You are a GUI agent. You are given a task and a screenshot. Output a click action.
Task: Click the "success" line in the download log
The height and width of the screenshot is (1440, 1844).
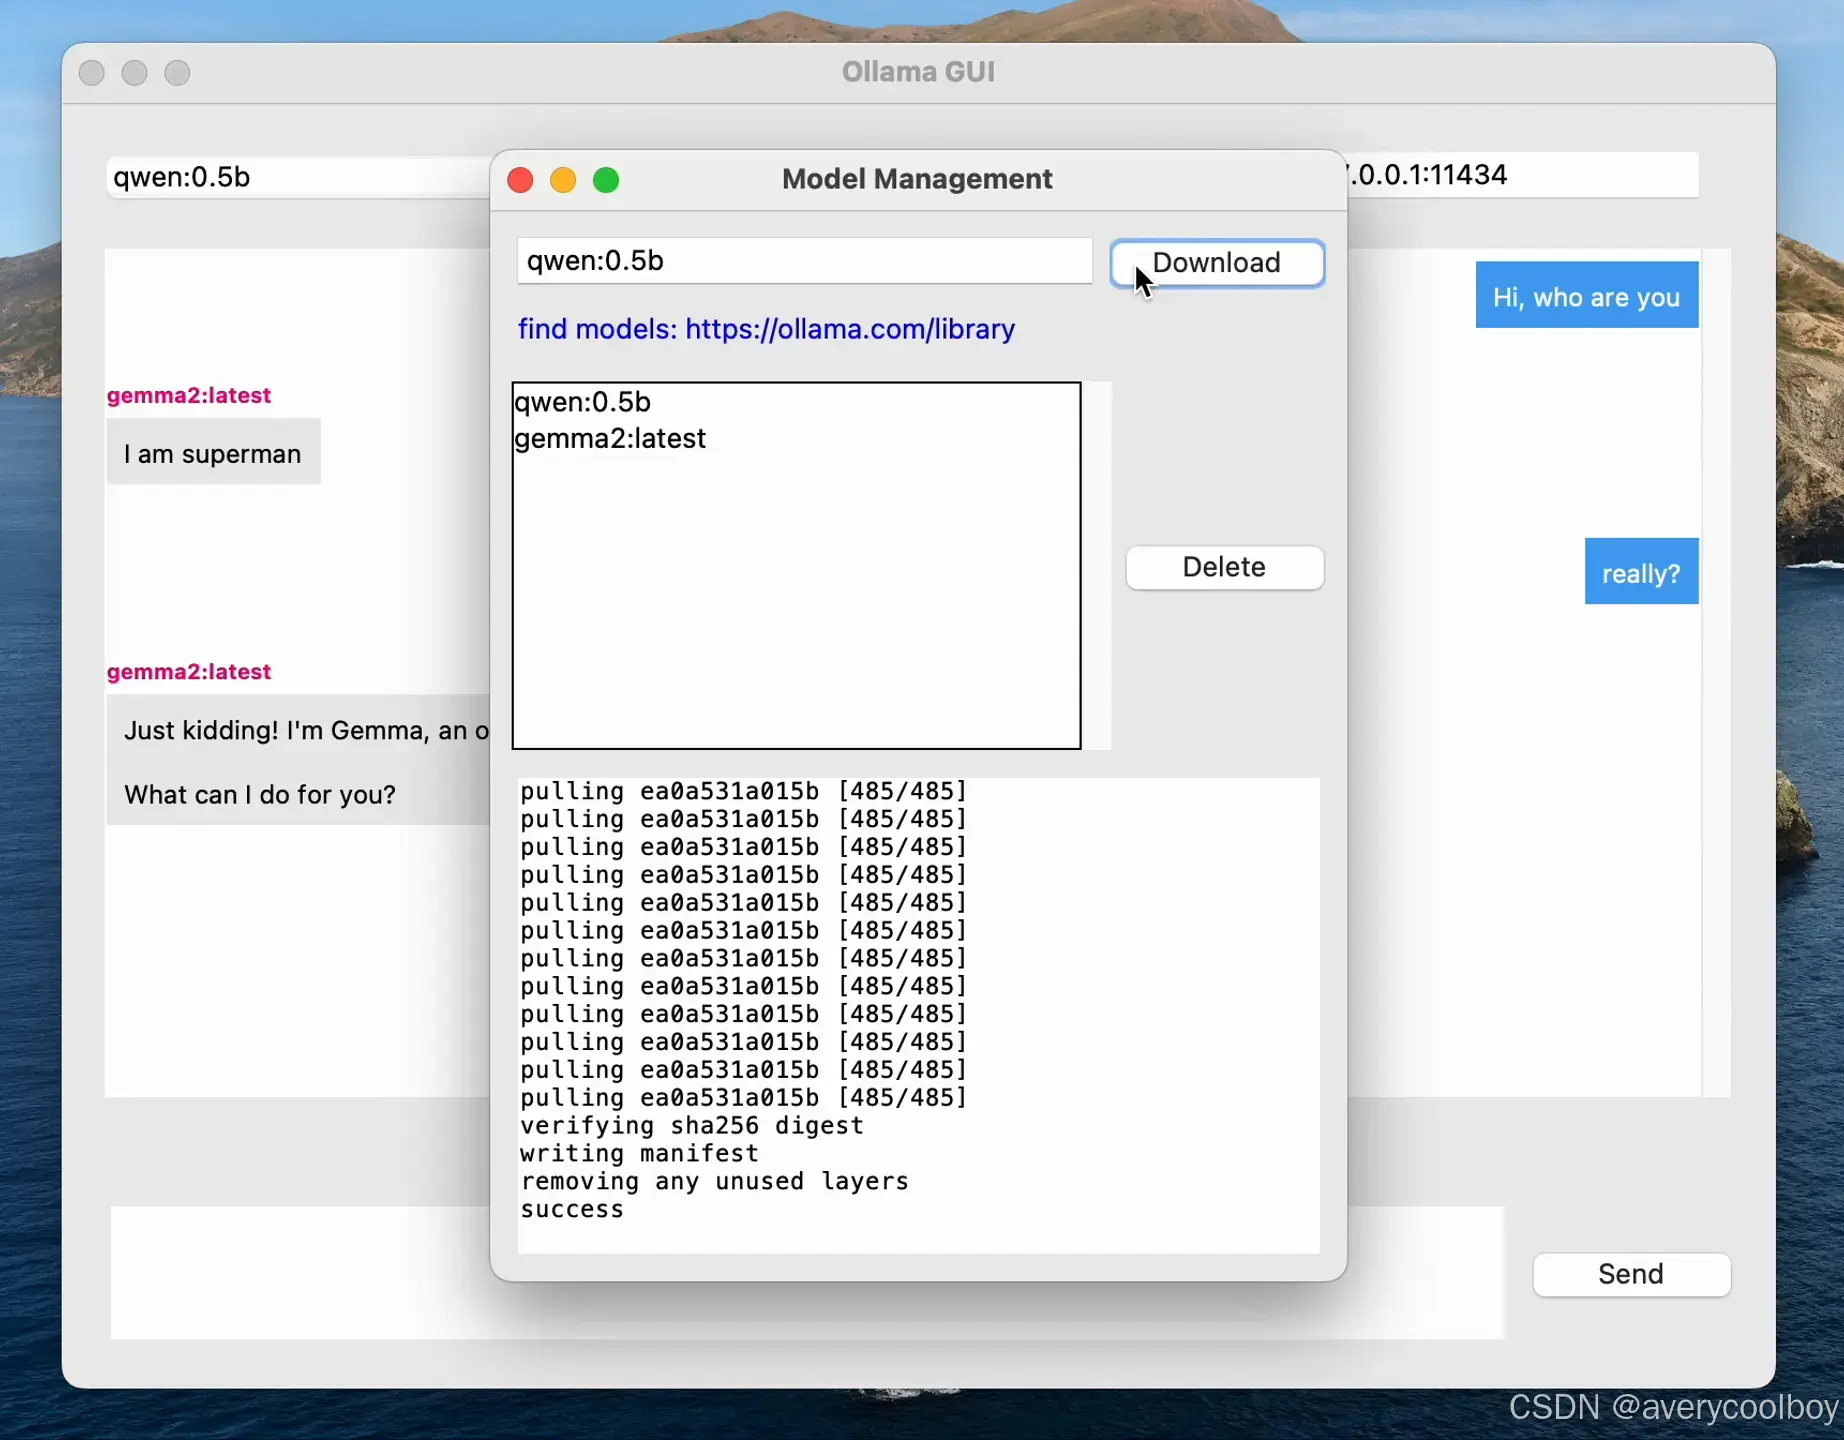pos(572,1209)
